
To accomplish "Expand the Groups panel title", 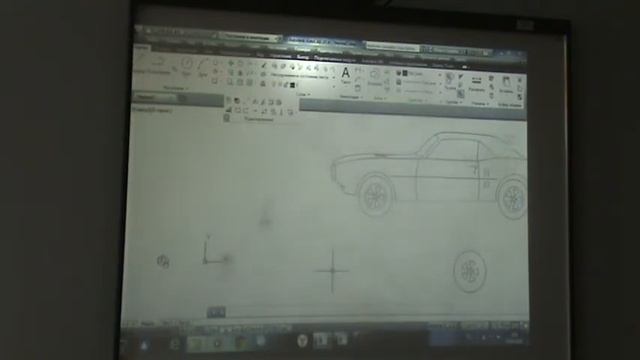I will tap(453, 102).
